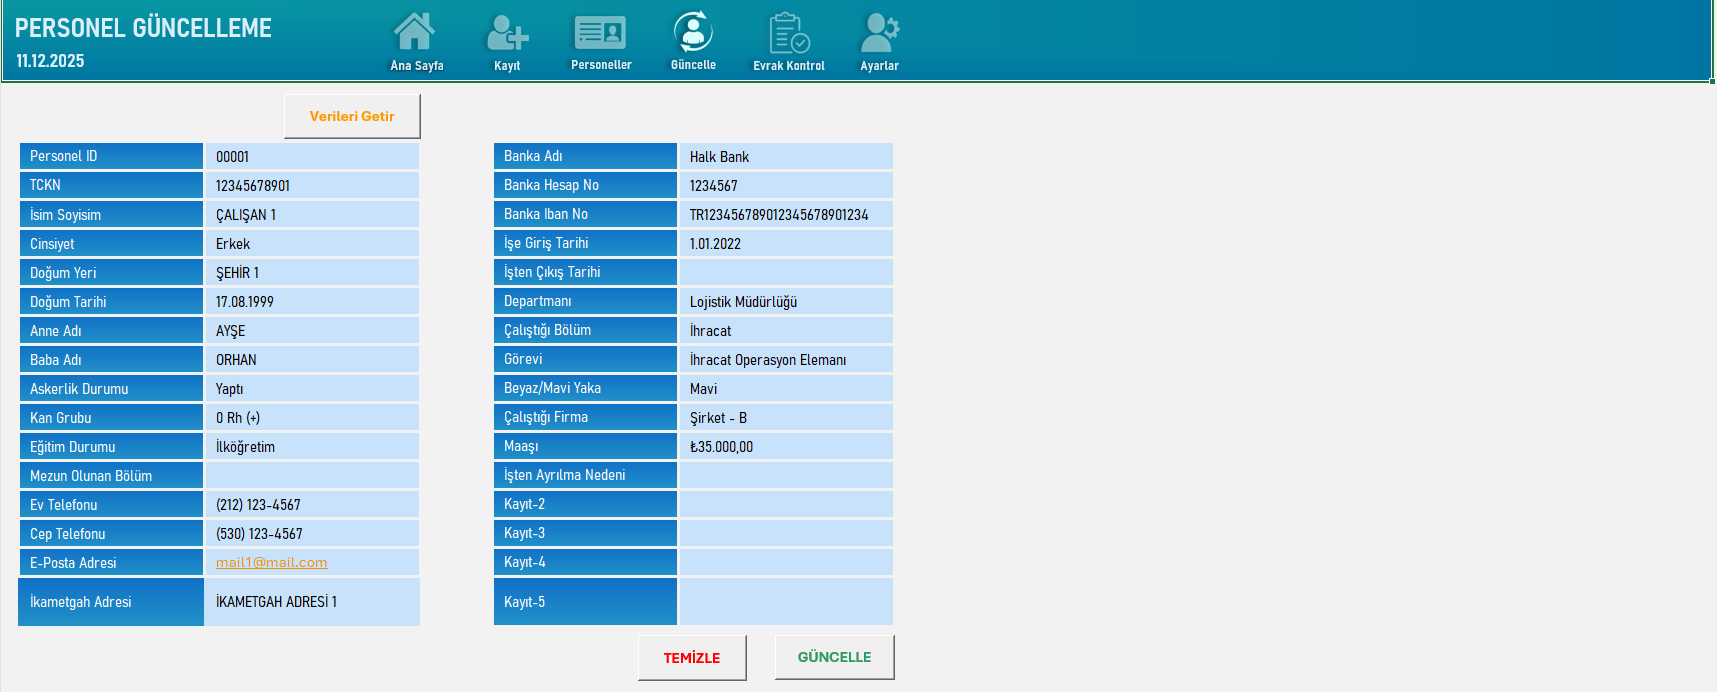Viewport: 1717px width, 692px height.
Task: Select the empty Kayıt-5 field
Action: coord(786,601)
